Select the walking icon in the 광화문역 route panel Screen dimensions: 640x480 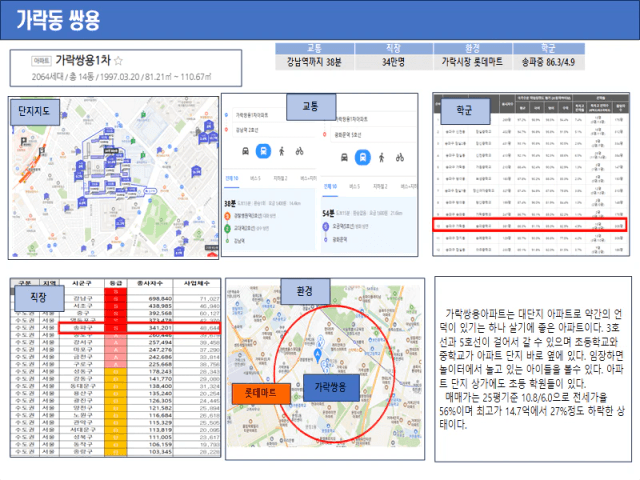click(x=382, y=157)
